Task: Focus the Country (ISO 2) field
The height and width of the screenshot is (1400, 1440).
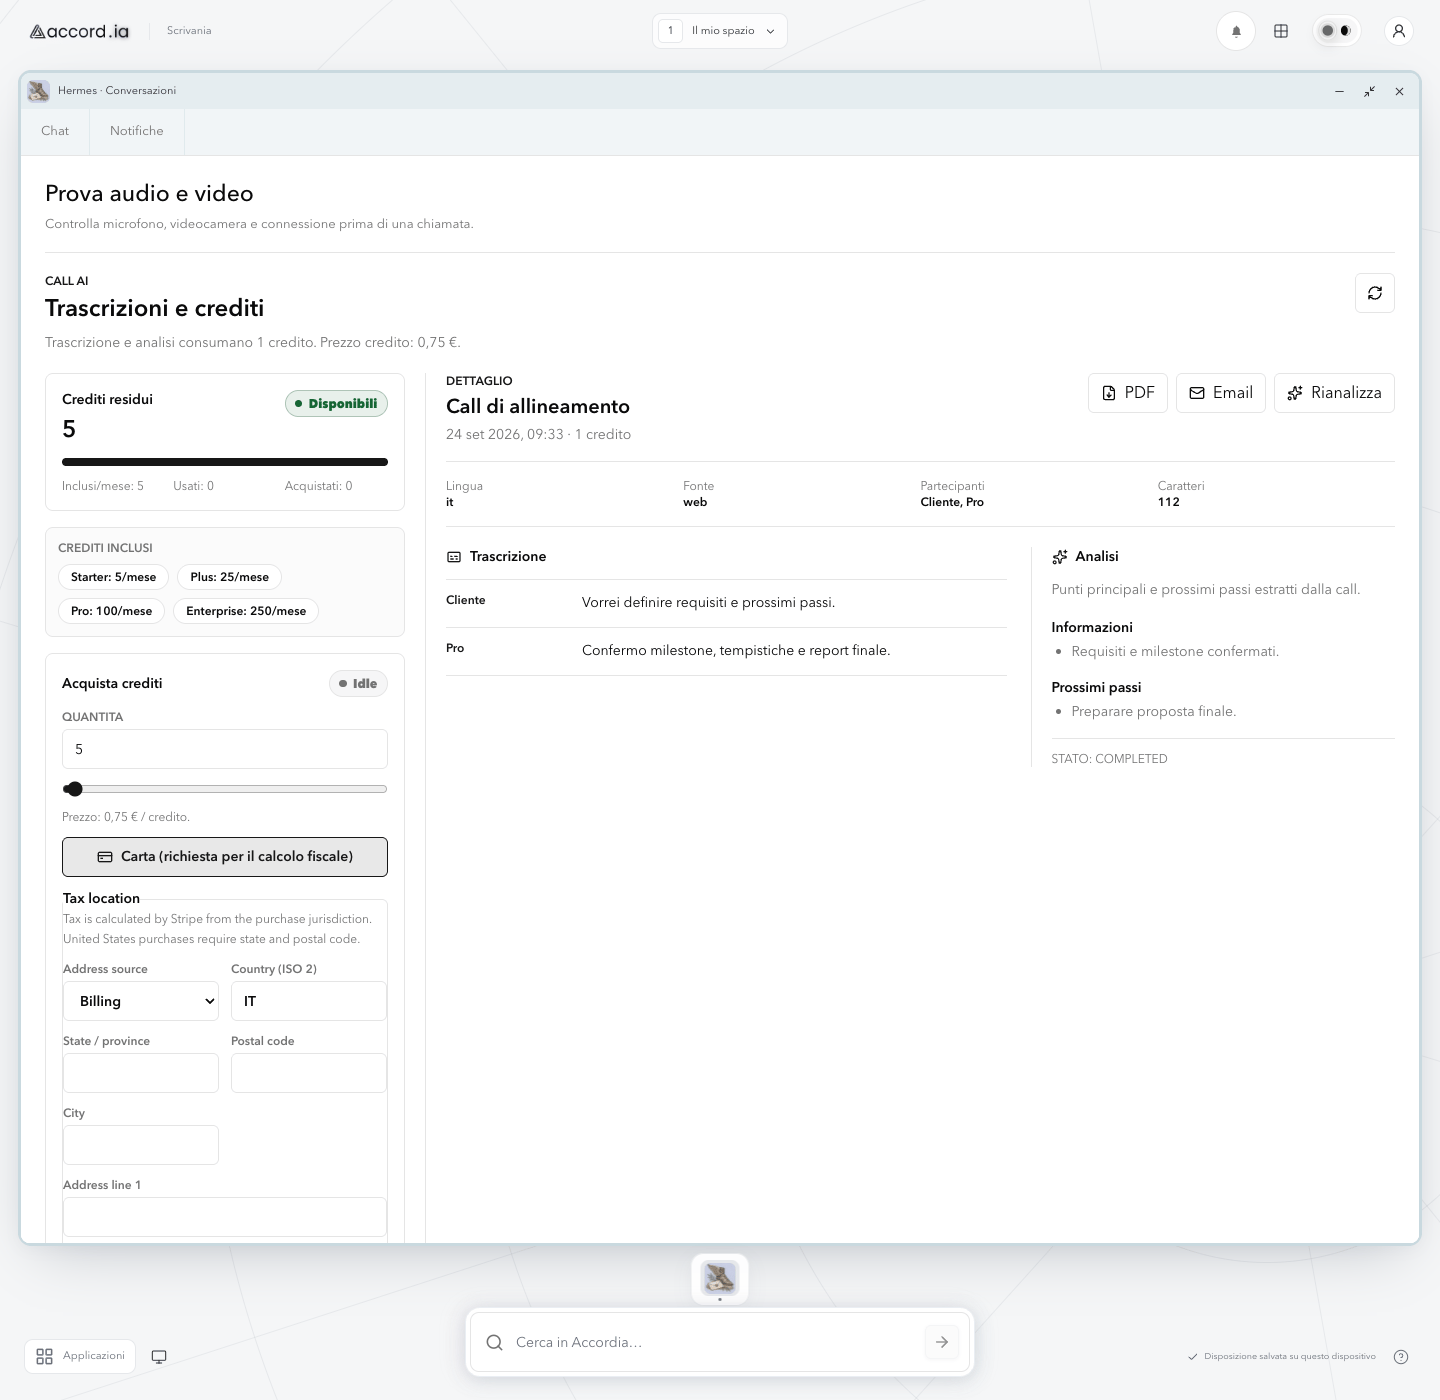Action: [309, 1001]
